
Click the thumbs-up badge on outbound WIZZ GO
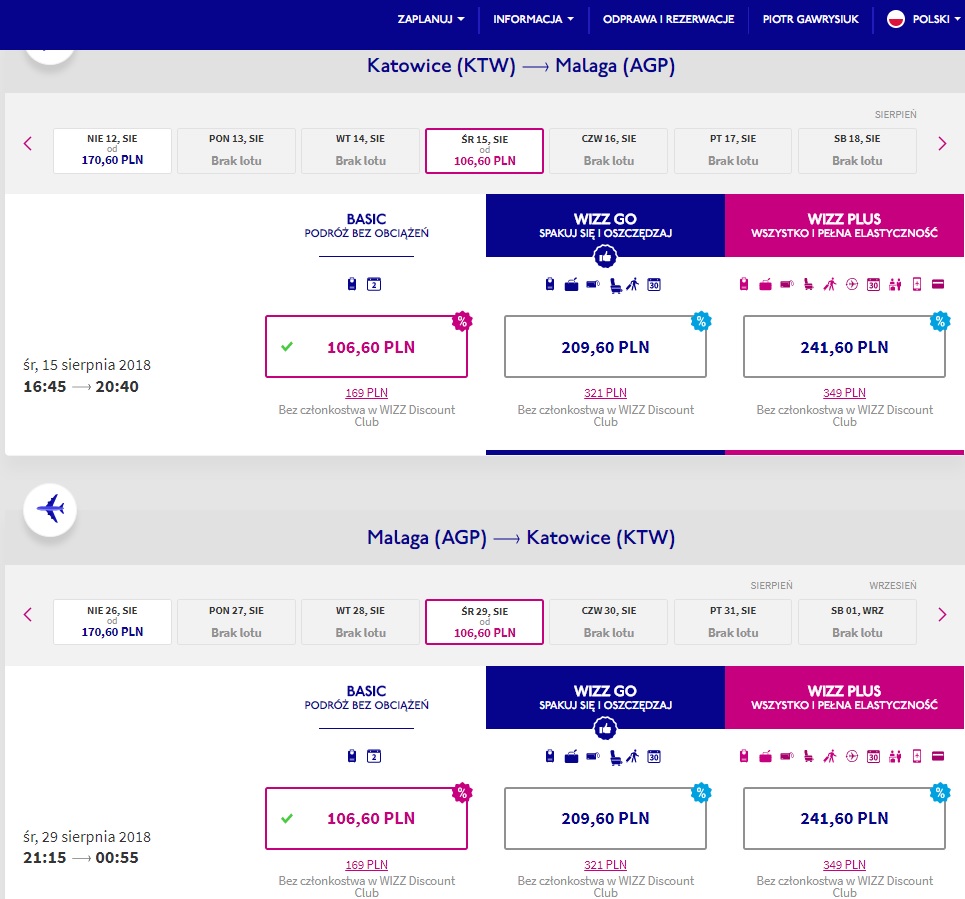(606, 257)
